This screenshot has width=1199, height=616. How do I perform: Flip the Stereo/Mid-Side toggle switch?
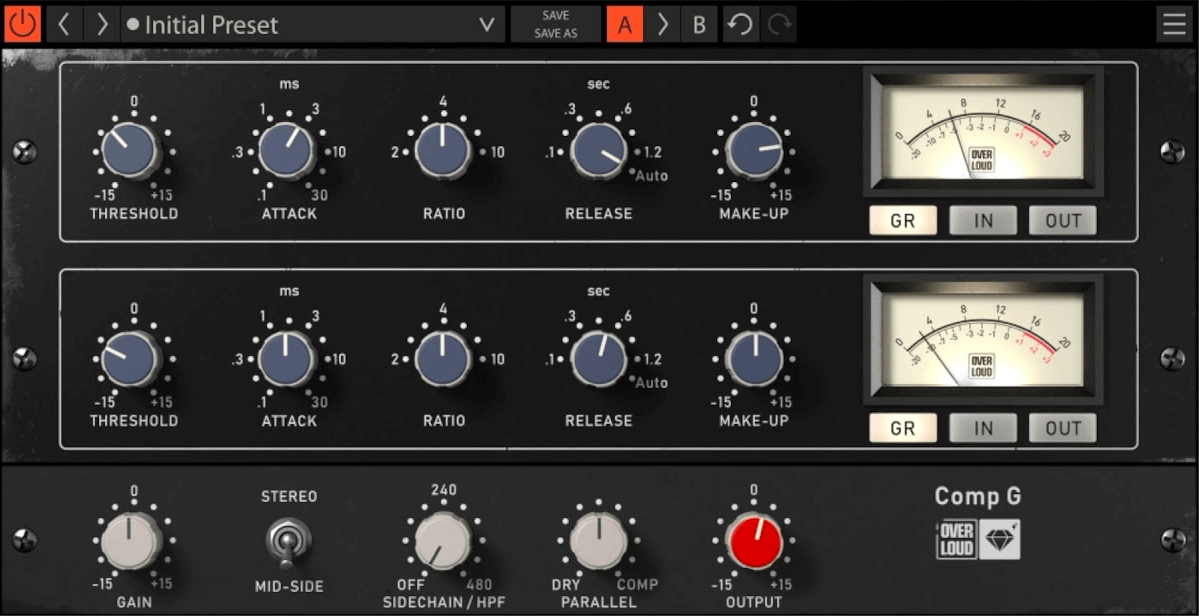pyautogui.click(x=288, y=541)
